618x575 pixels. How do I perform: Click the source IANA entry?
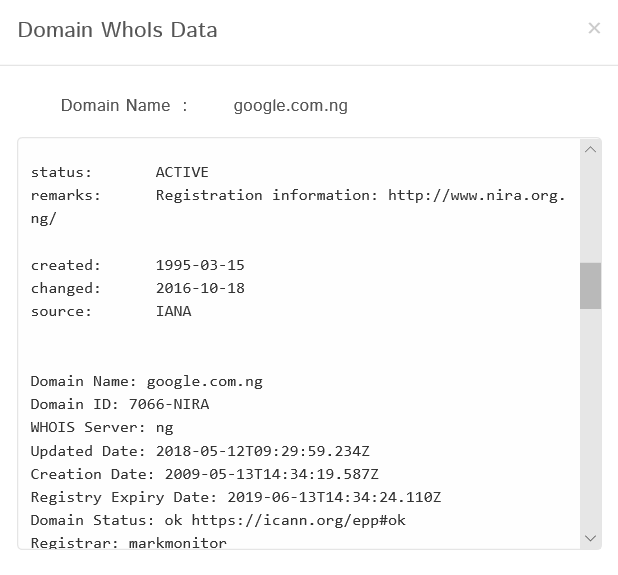click(x=173, y=311)
